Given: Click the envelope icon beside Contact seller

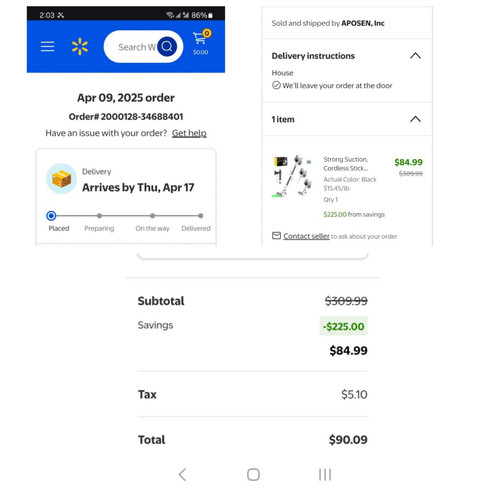Looking at the screenshot, I should point(276,236).
